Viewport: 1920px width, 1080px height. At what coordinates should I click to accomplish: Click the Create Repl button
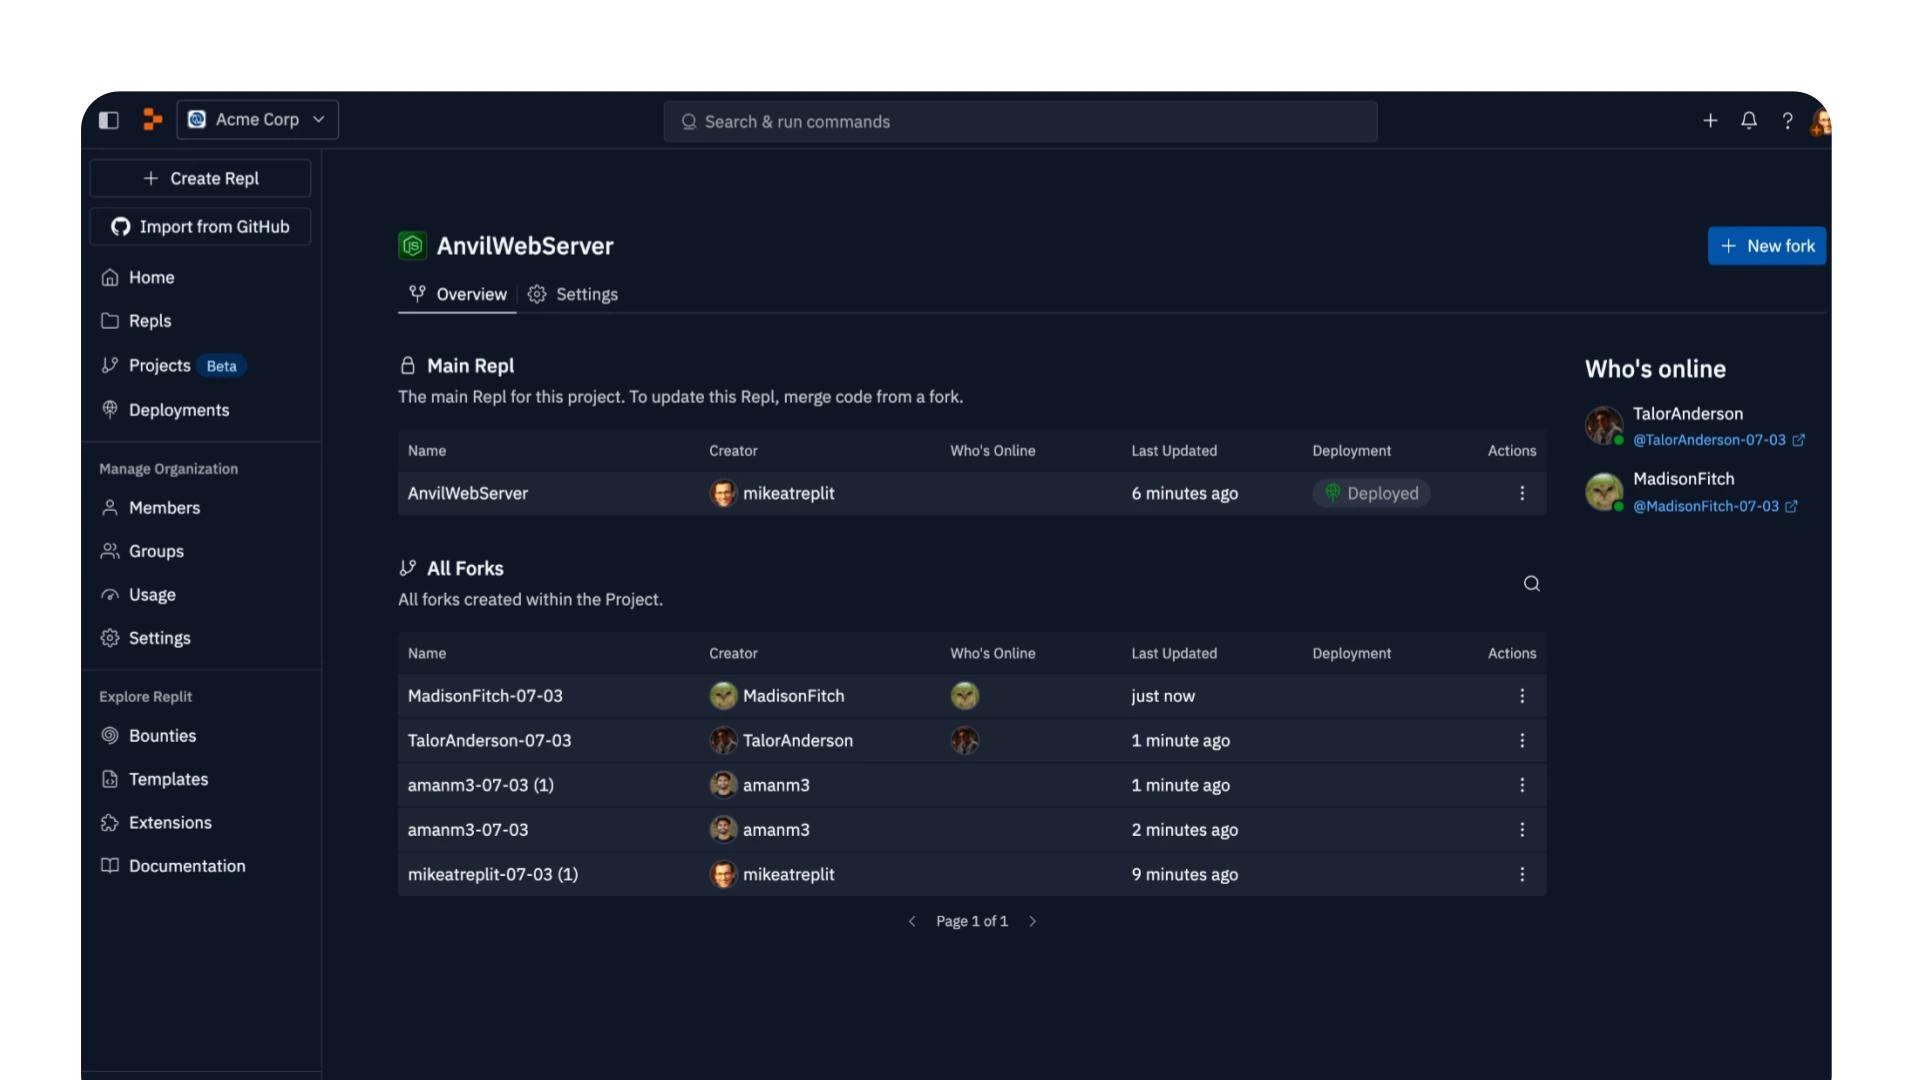point(200,178)
